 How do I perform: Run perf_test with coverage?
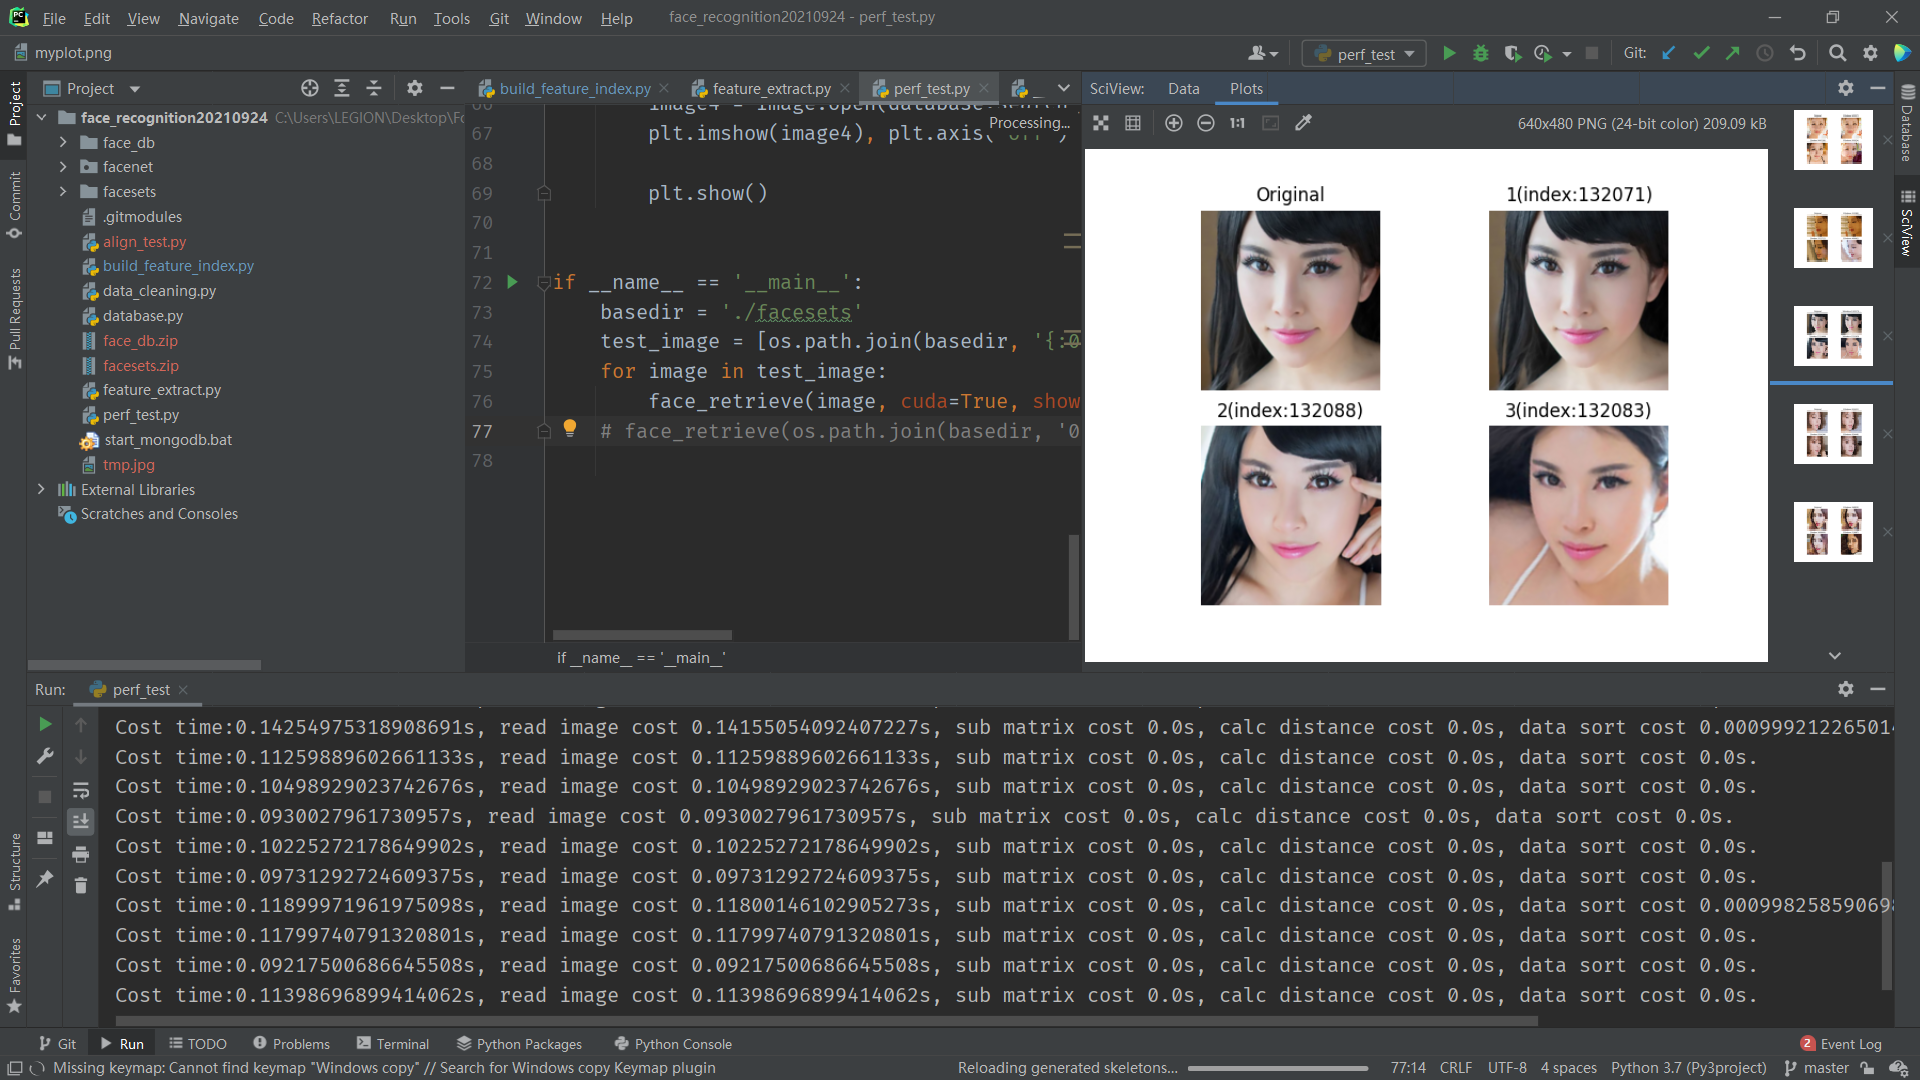[1512, 53]
